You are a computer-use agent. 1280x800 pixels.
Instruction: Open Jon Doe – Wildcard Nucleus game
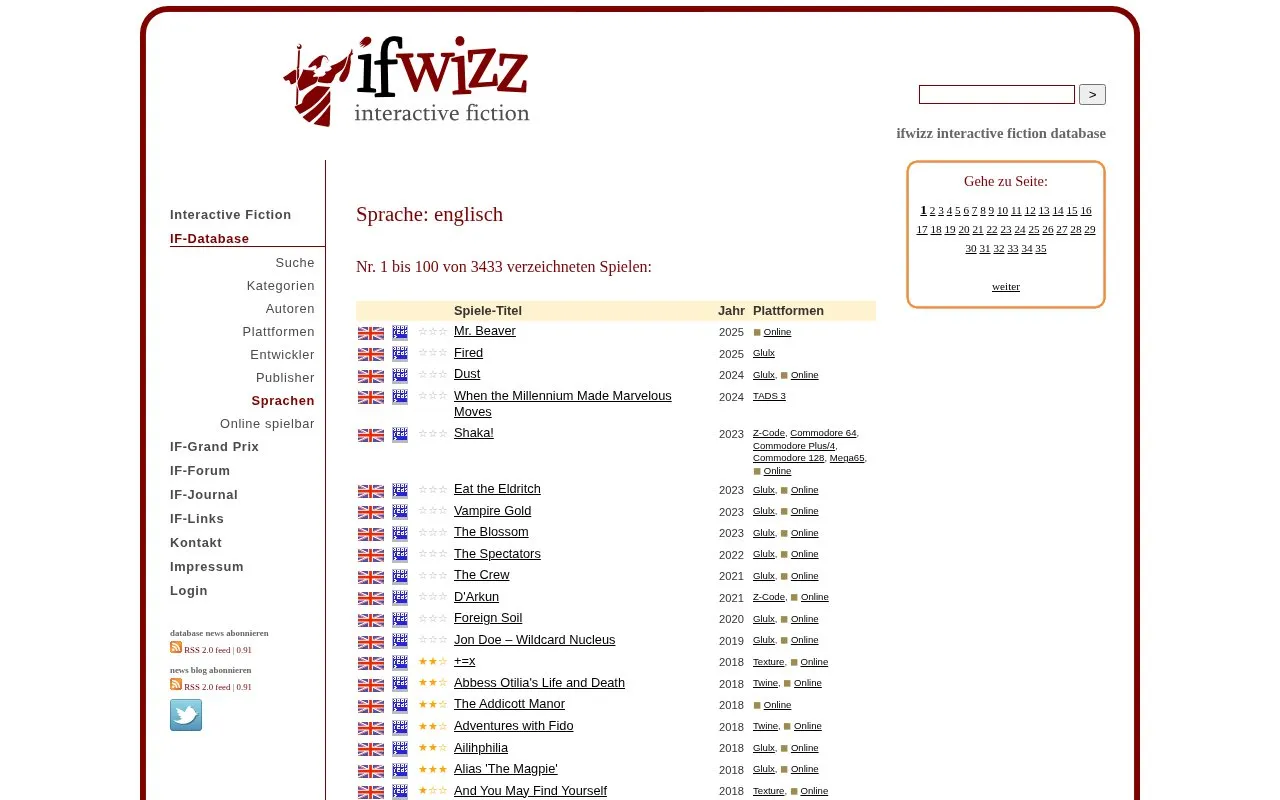[x=534, y=640]
